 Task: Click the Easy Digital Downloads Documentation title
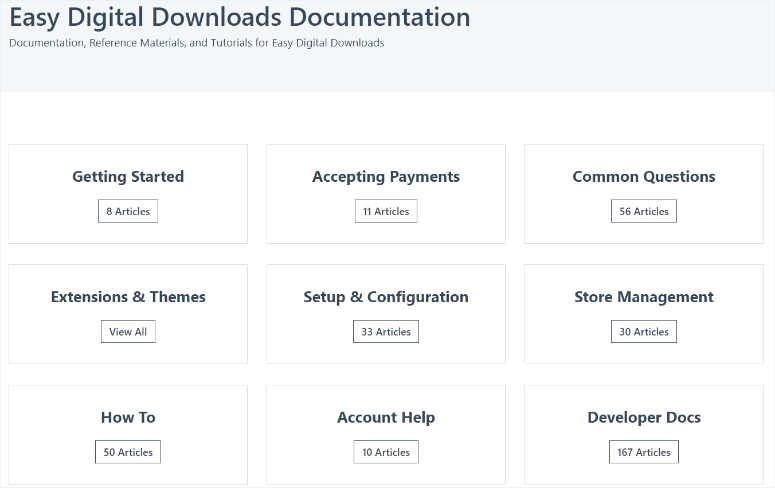(x=240, y=18)
